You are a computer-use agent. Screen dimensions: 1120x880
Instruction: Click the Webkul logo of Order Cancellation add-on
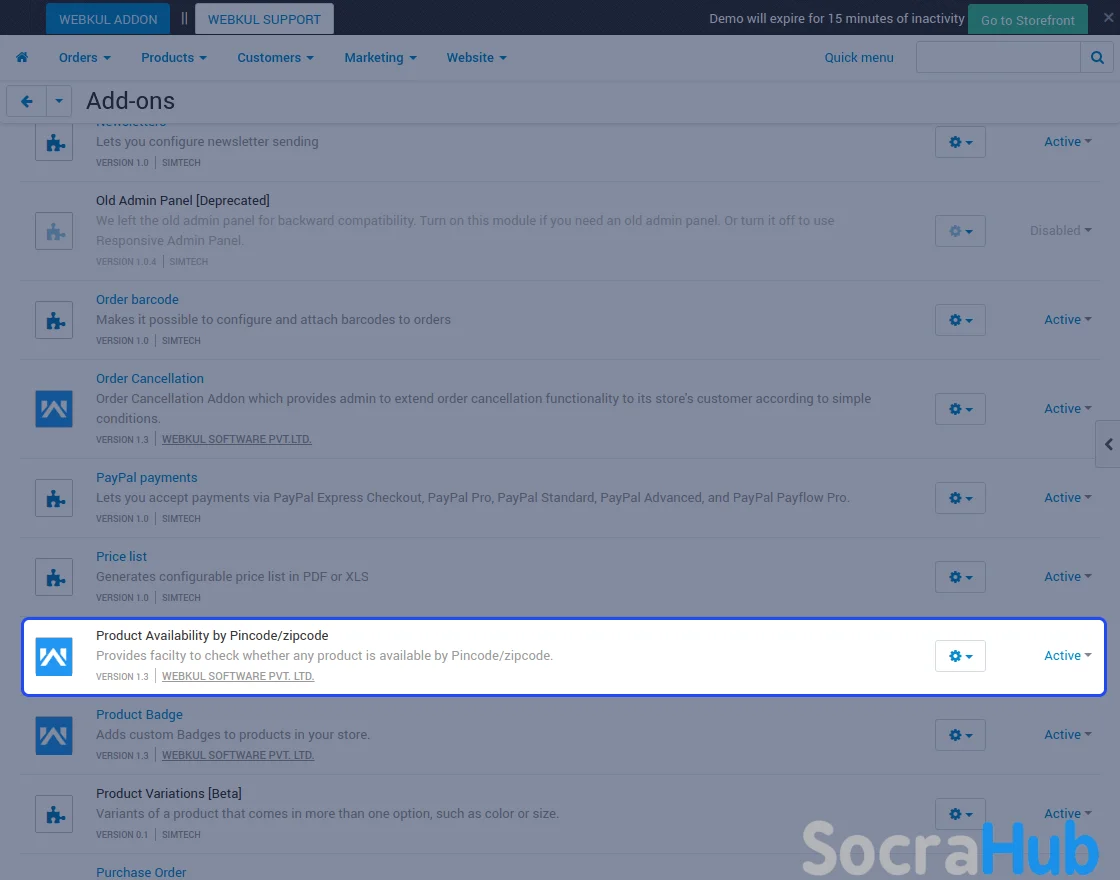pos(54,409)
